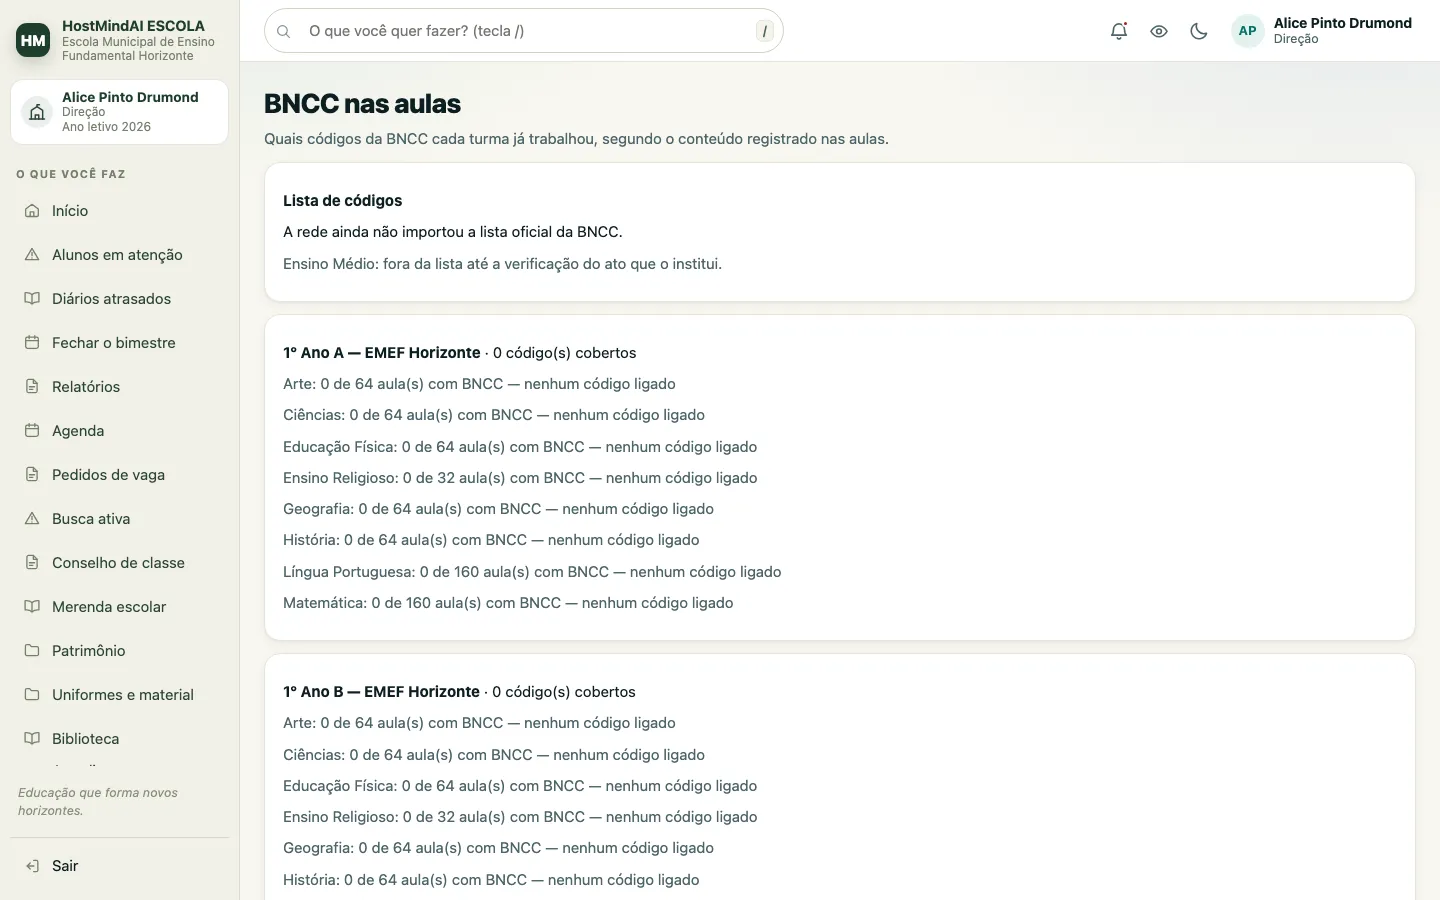1440x900 pixels.
Task: Click the 'BNCC nas aulas' page title
Action: click(x=362, y=104)
